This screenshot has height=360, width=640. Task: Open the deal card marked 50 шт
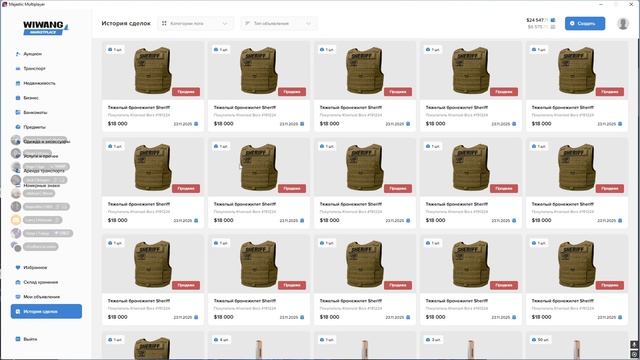click(x=577, y=346)
